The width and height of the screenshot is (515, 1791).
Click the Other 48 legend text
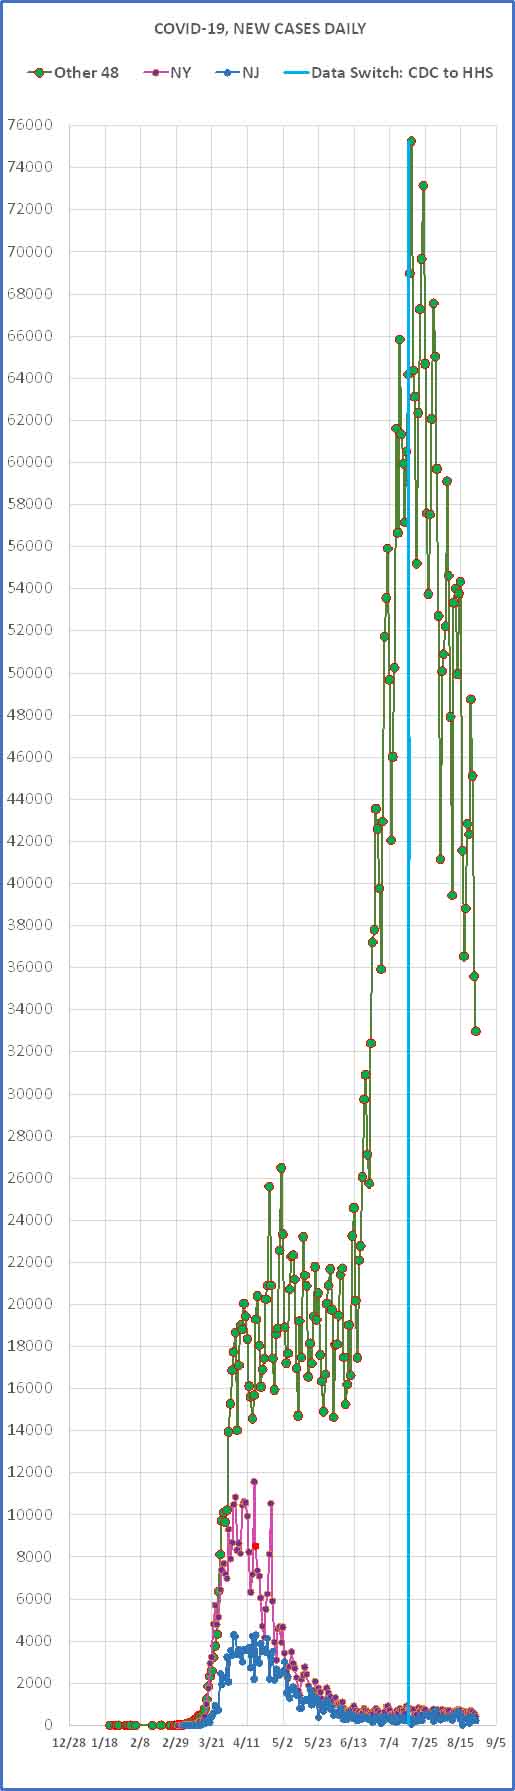(x=86, y=73)
